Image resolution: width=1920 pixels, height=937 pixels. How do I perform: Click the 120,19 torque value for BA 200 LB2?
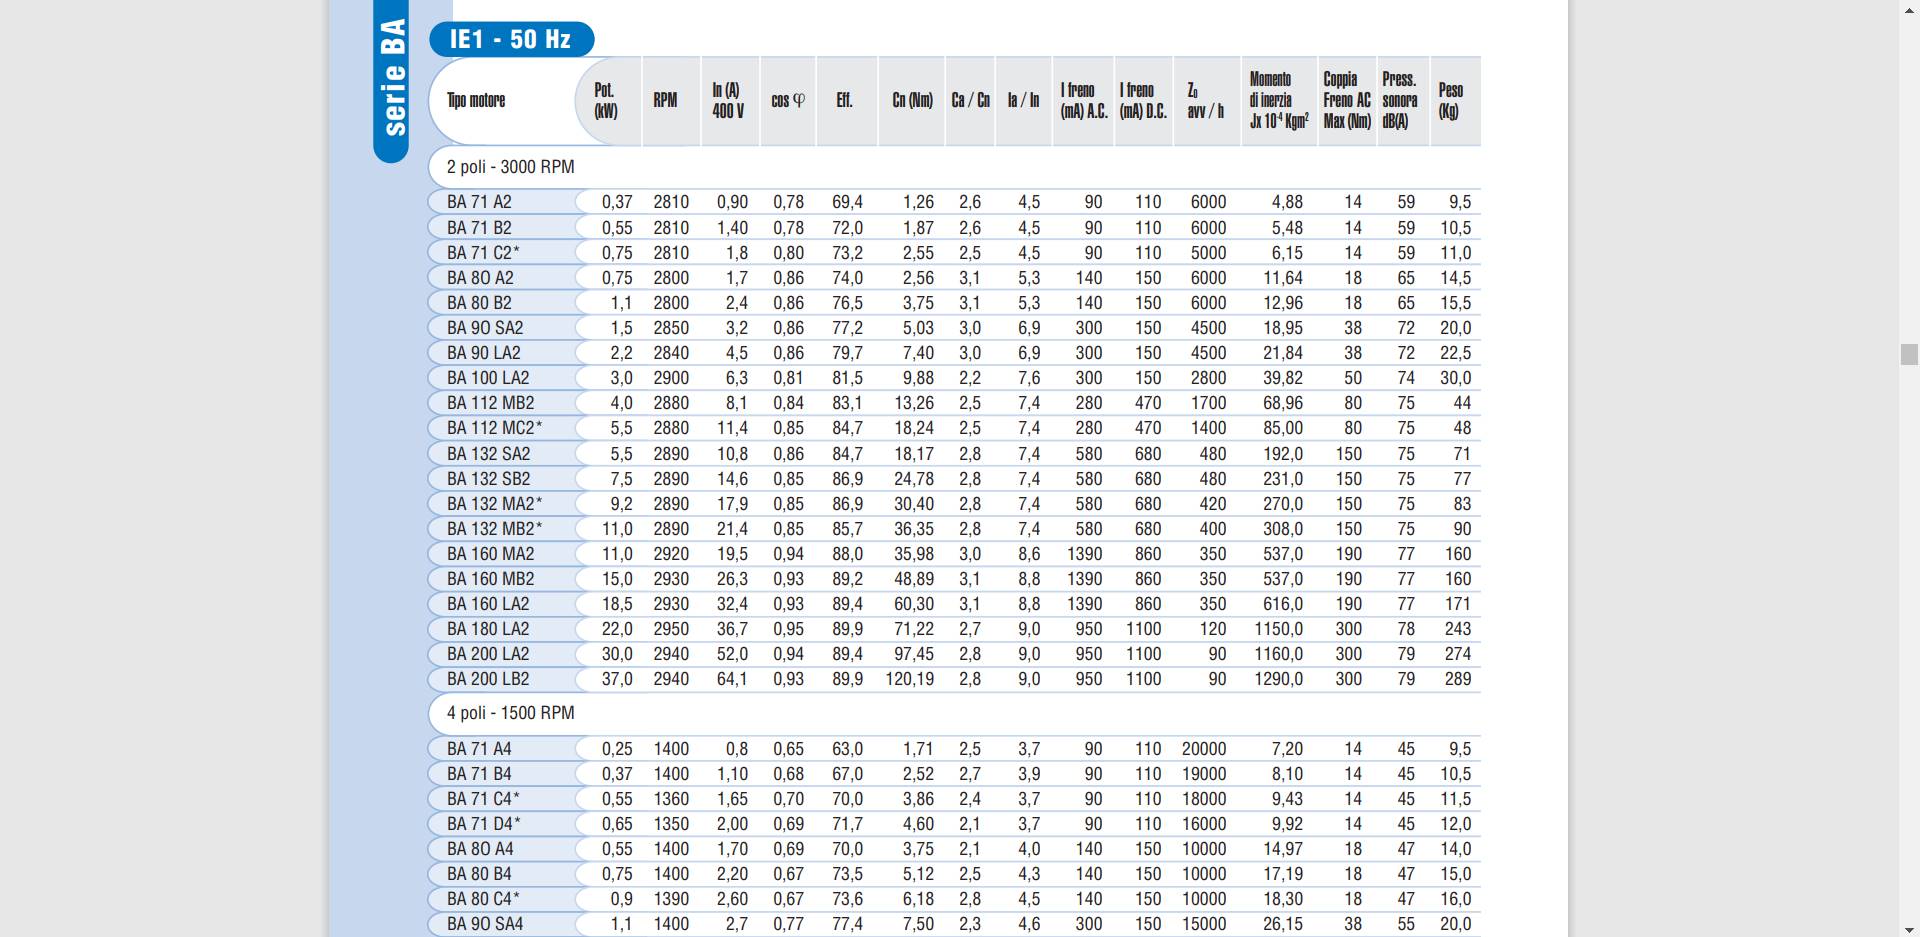(x=910, y=679)
